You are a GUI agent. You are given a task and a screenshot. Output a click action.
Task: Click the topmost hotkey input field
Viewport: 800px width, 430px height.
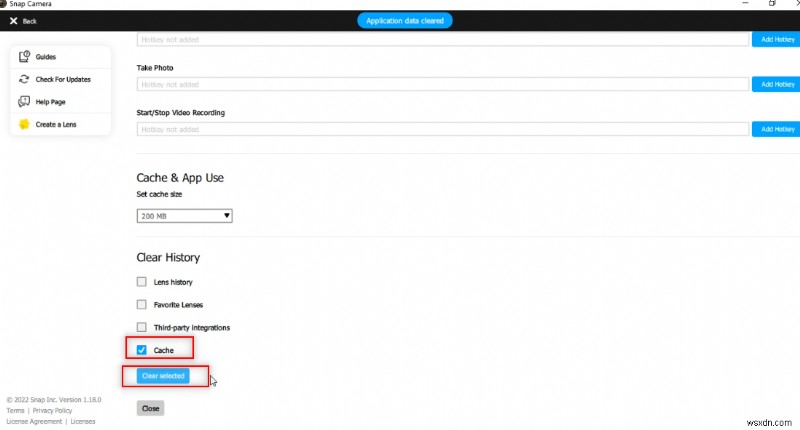(442, 39)
